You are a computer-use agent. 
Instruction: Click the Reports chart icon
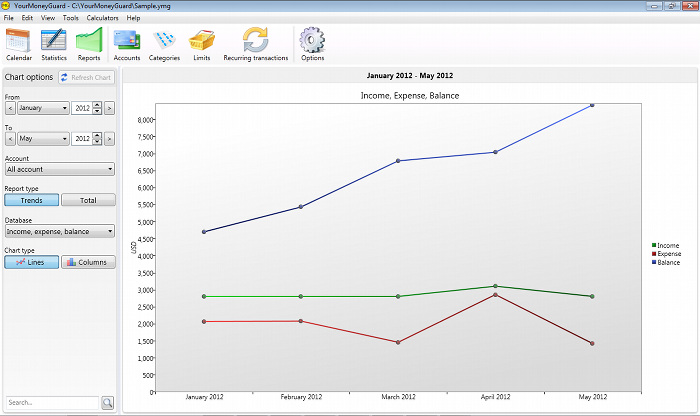point(89,44)
